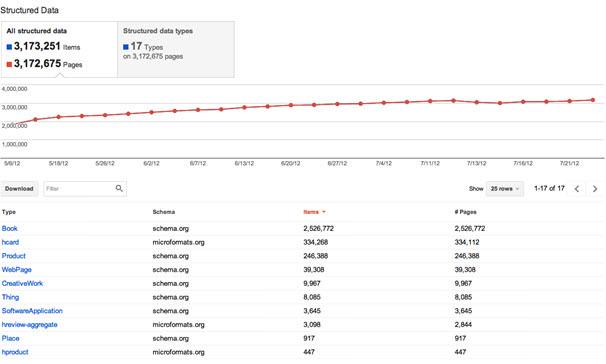
Task: Open the hreview-aggregate type link
Action: click(29, 325)
